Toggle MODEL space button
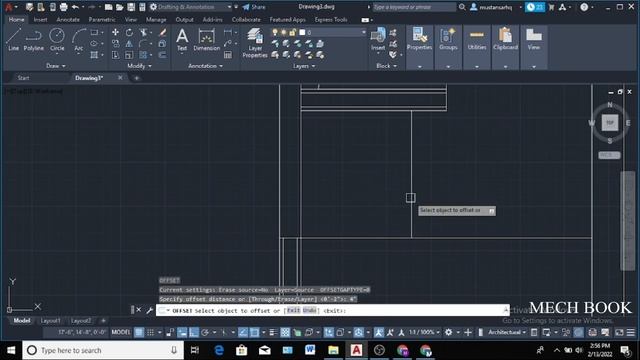This screenshot has width=640, height=360. (x=121, y=332)
